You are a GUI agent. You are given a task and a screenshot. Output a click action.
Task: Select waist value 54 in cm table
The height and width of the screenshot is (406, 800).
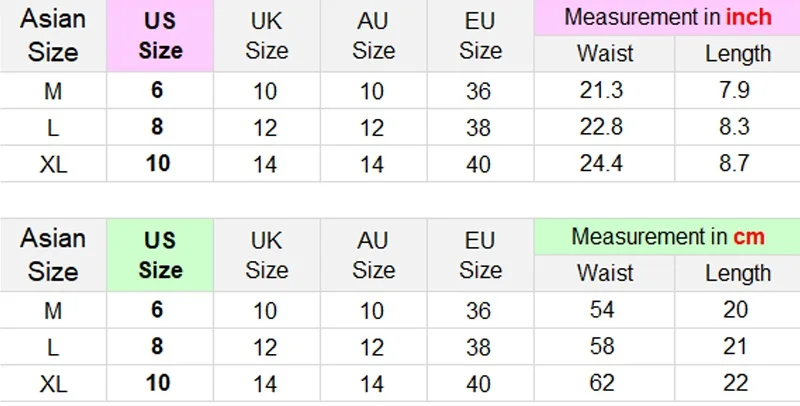pos(602,310)
